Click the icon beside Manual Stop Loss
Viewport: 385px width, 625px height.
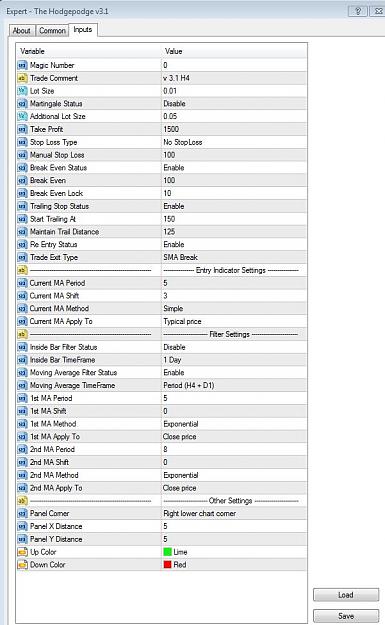click(x=22, y=155)
